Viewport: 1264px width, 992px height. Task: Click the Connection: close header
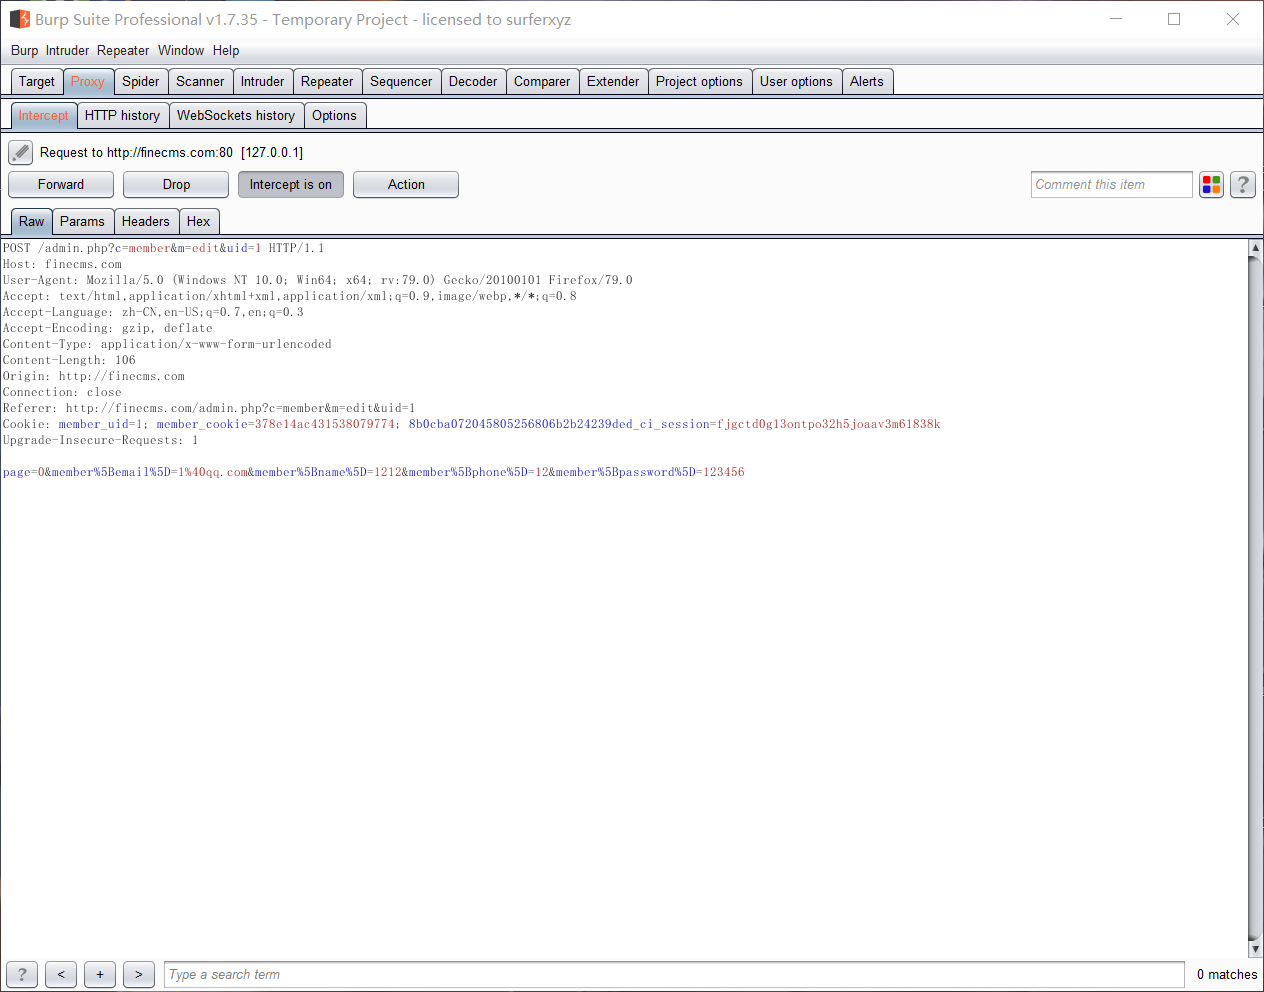[x=62, y=392]
